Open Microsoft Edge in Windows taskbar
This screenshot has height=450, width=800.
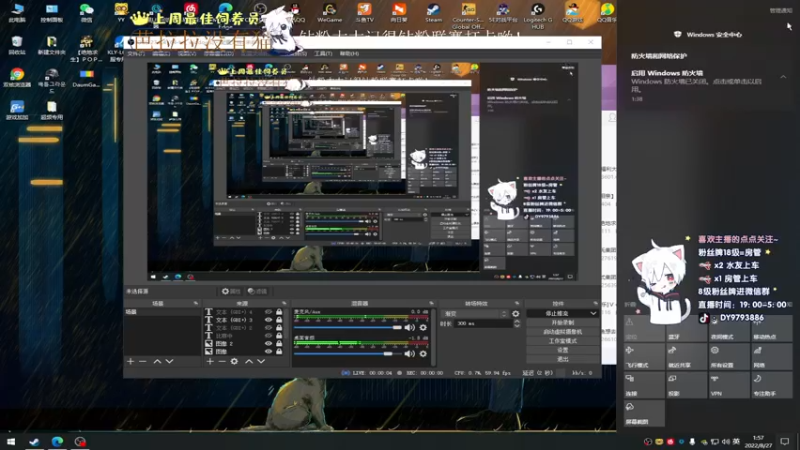(57, 442)
